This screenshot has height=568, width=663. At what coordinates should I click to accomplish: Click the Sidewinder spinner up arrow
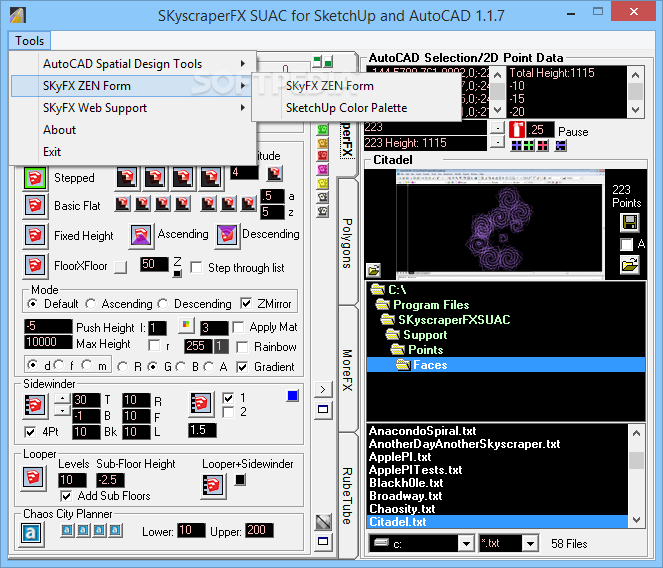coord(62,399)
